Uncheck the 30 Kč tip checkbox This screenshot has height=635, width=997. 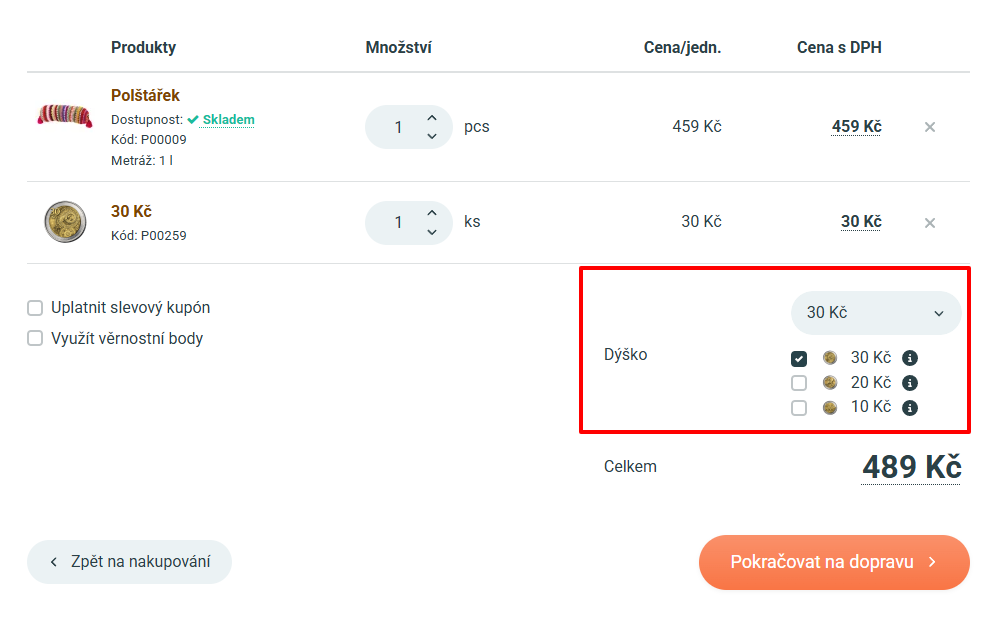799,358
